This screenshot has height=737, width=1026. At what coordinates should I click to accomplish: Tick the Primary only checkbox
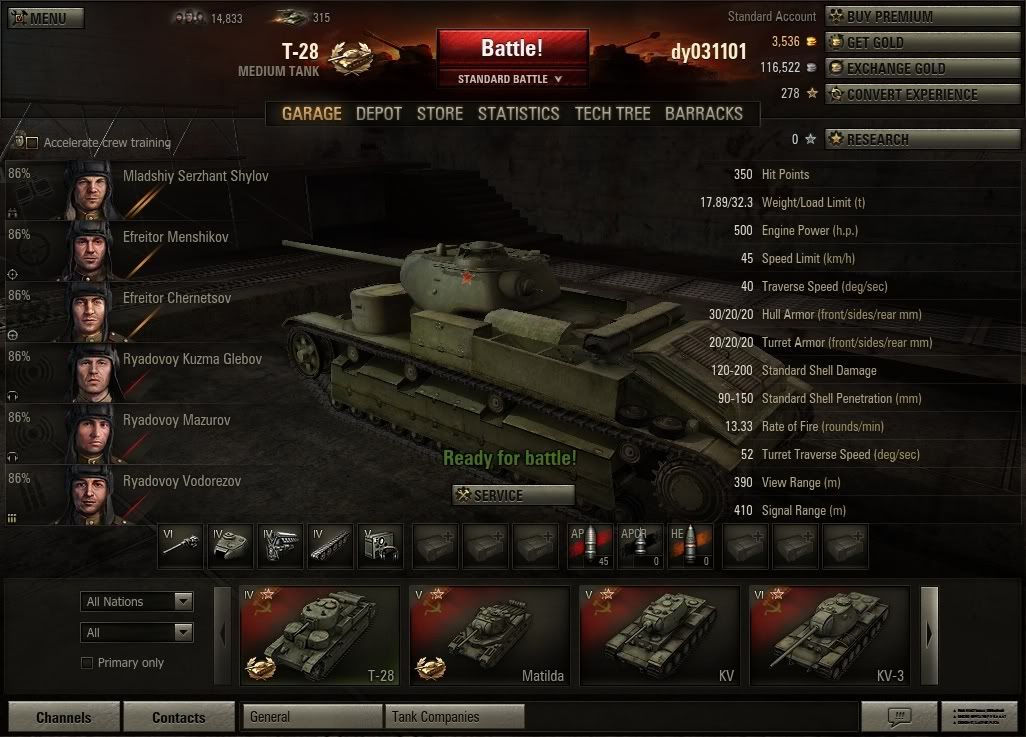pyautogui.click(x=86, y=662)
